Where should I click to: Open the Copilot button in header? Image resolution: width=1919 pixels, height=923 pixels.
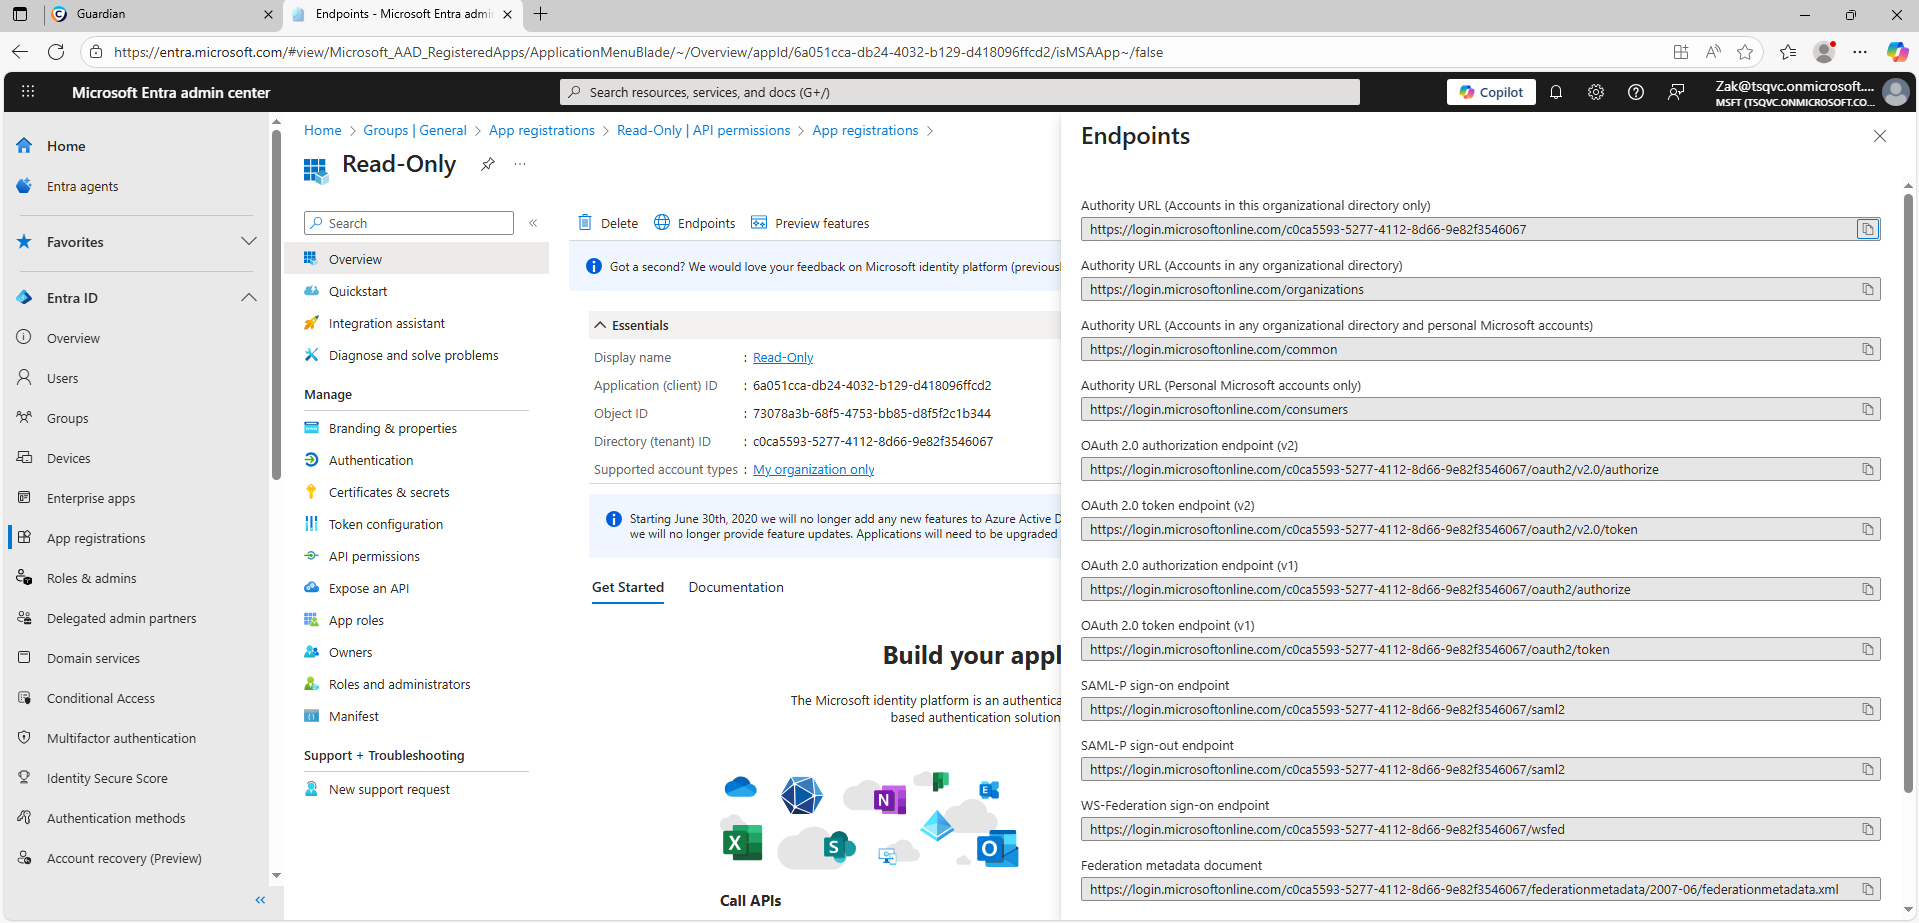tap(1491, 92)
